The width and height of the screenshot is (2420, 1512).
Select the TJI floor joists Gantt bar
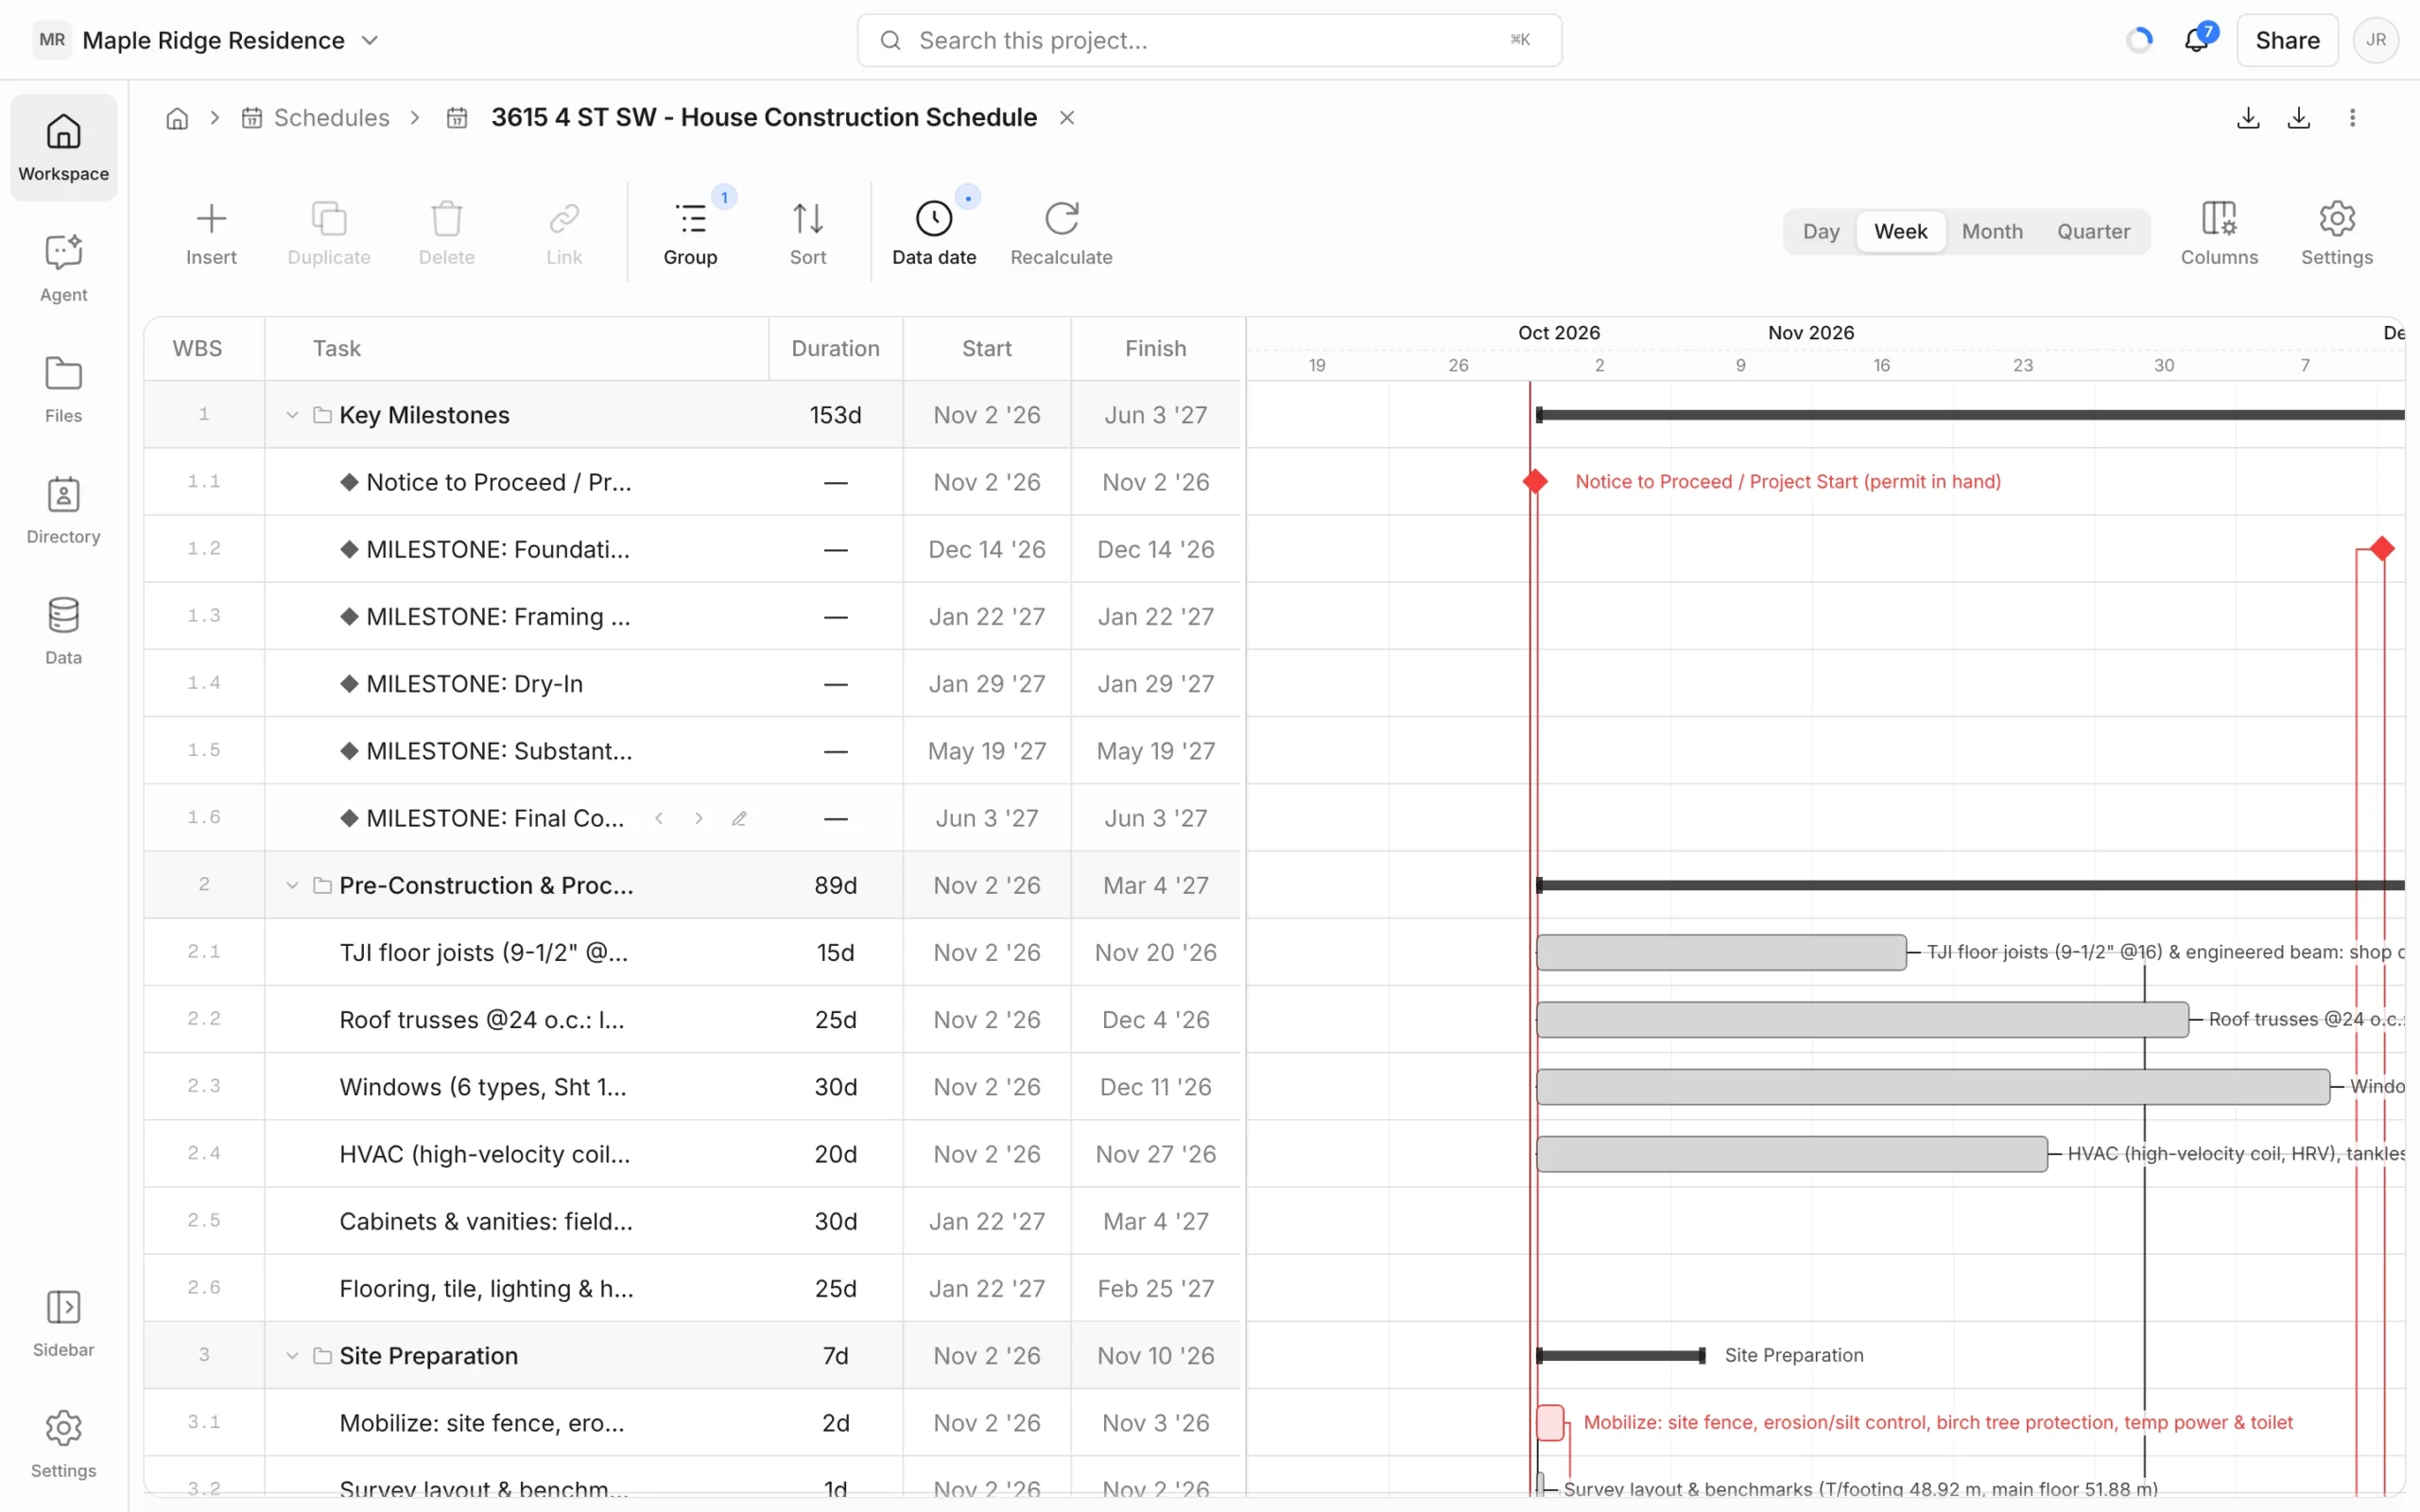[1721, 953]
